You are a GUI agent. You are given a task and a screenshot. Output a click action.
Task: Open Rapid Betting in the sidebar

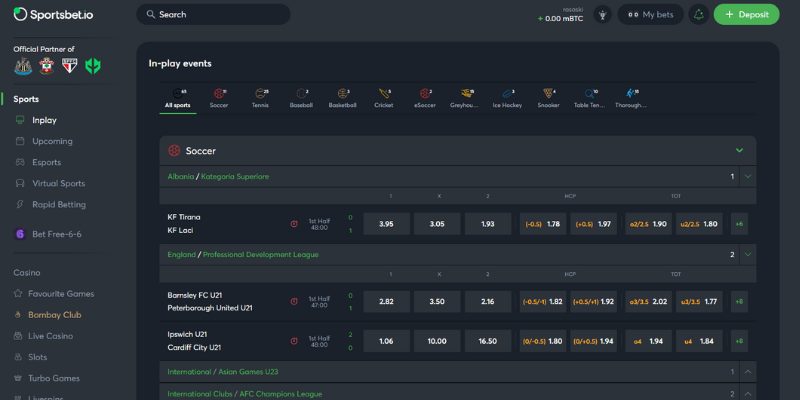[x=59, y=205]
